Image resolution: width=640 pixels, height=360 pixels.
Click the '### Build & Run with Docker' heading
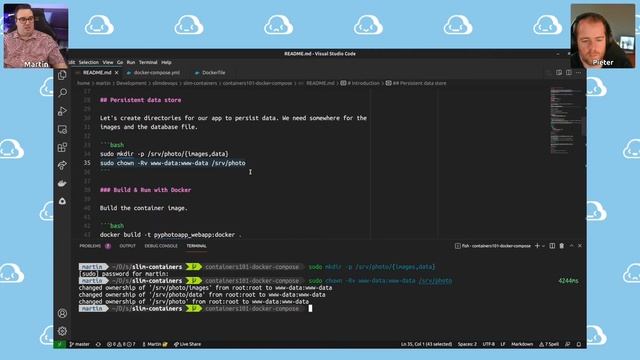pyautogui.click(x=145, y=190)
